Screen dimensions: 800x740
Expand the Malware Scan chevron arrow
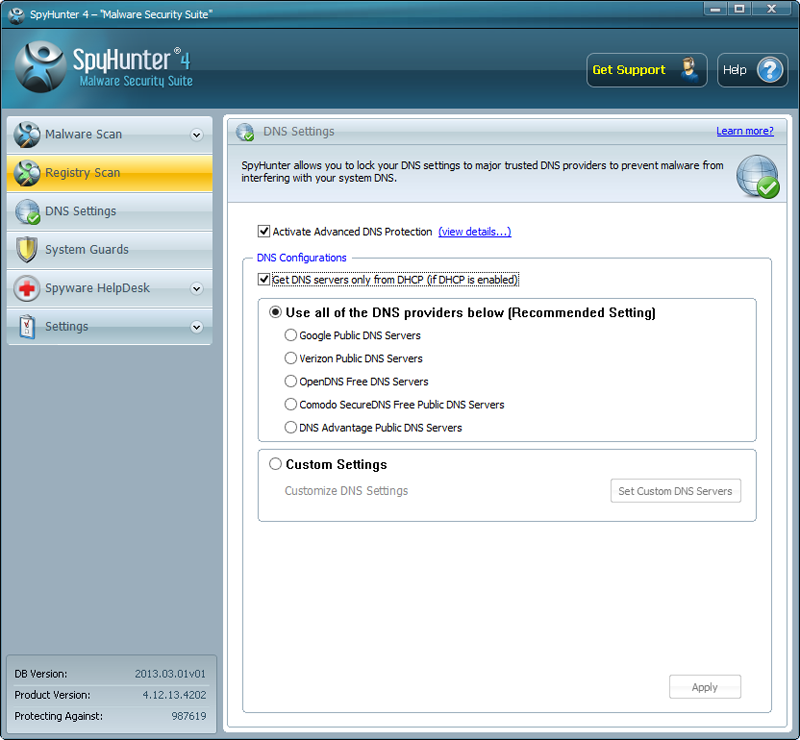[x=196, y=135]
